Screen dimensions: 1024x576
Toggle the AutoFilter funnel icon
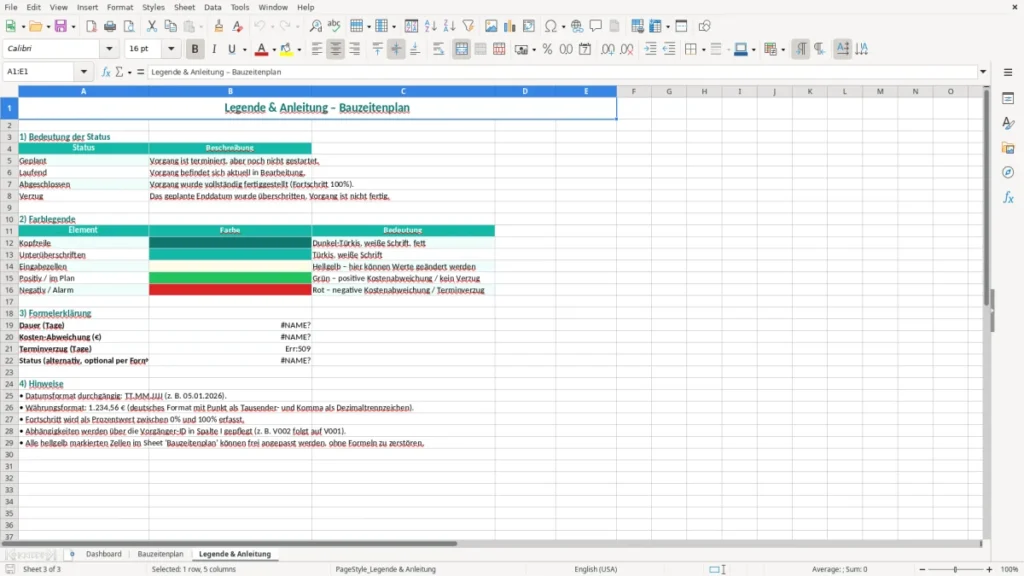(x=468, y=26)
